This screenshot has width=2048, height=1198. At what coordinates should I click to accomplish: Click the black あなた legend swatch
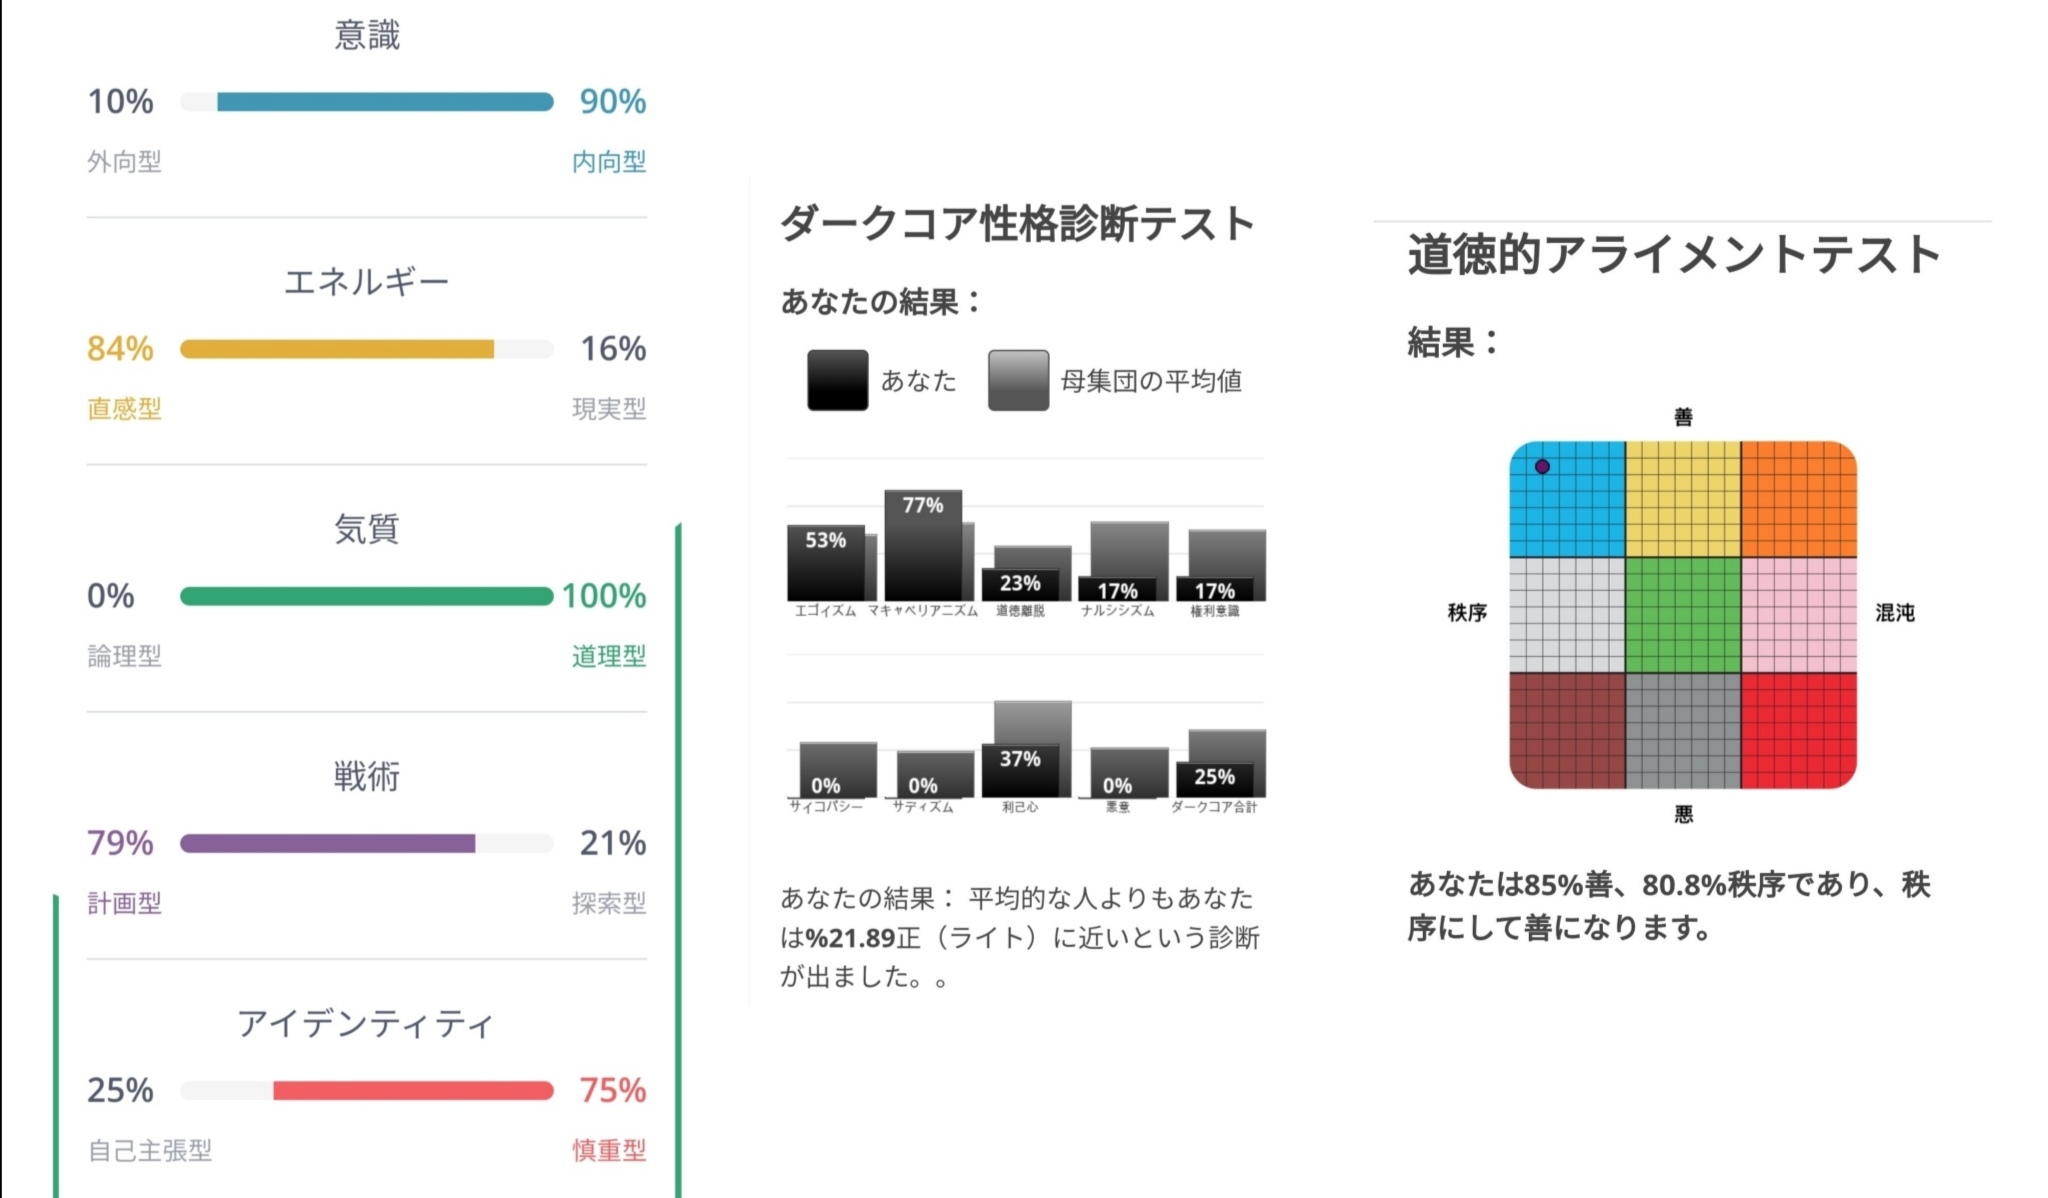[837, 380]
